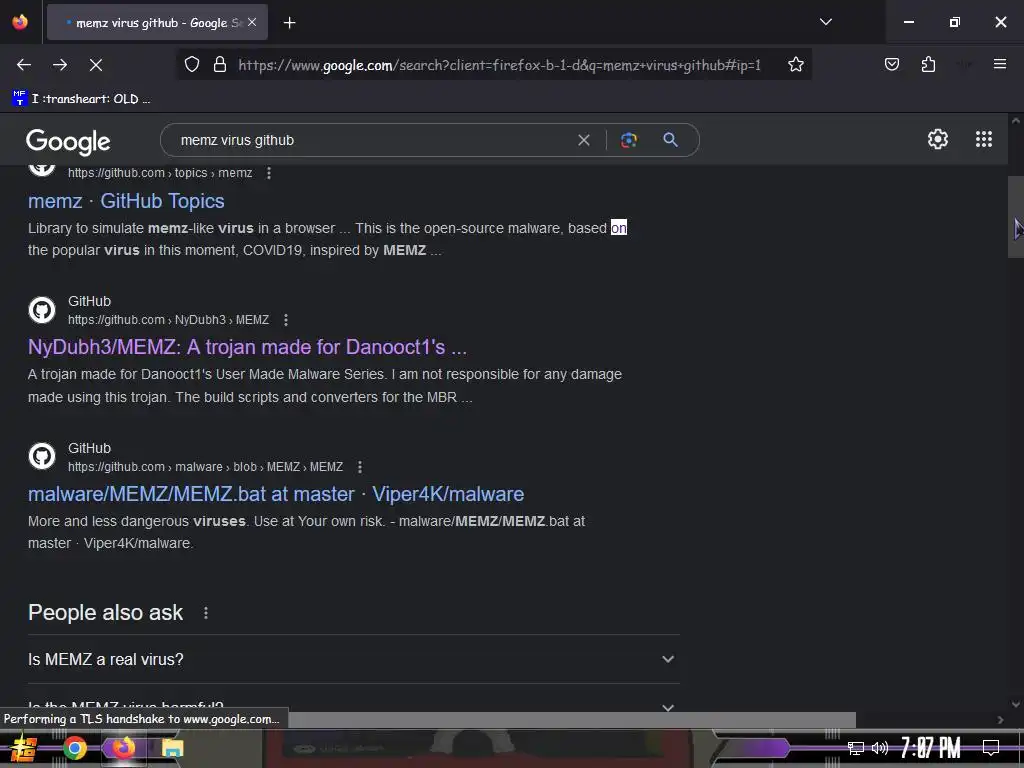
Task: Open People also ask options menu
Action: pyautogui.click(x=206, y=613)
